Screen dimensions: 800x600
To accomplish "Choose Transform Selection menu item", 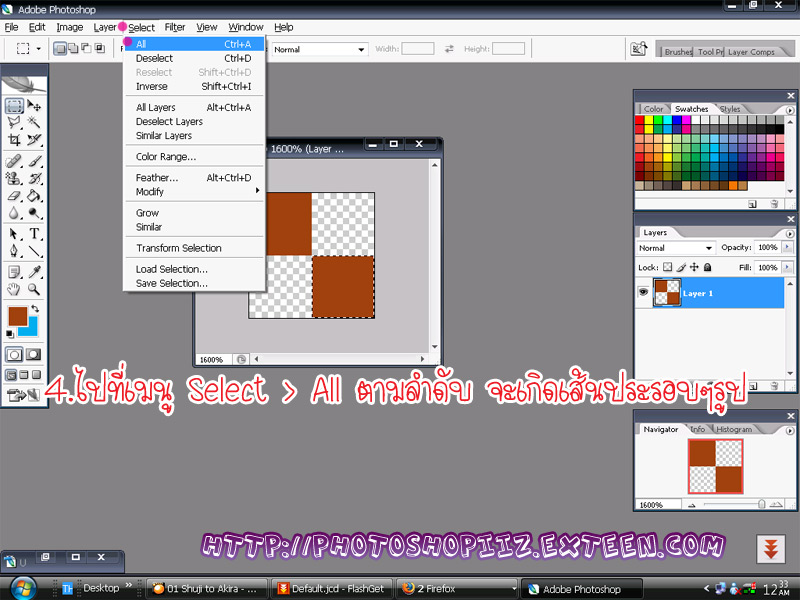I will tap(194, 248).
